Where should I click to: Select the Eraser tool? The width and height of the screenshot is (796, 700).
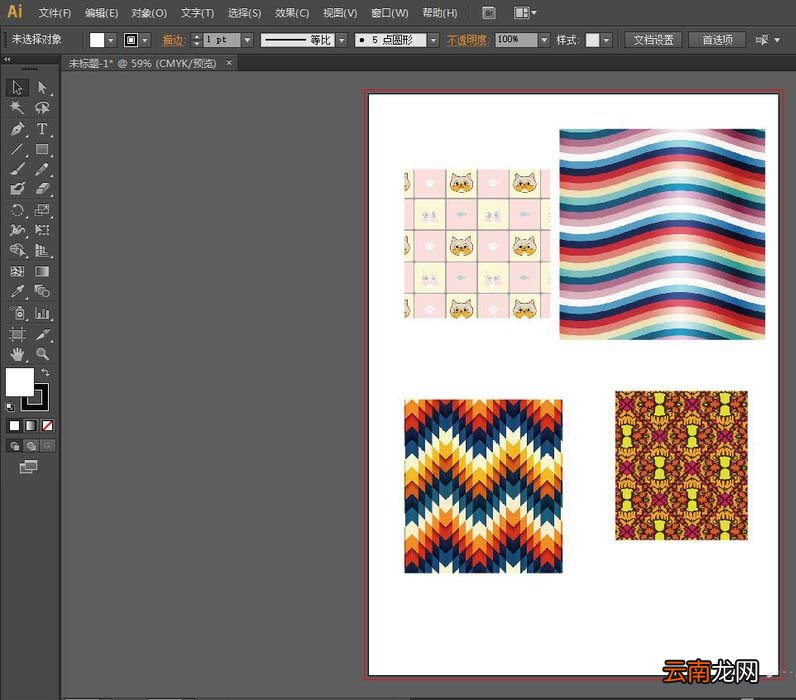[42, 189]
